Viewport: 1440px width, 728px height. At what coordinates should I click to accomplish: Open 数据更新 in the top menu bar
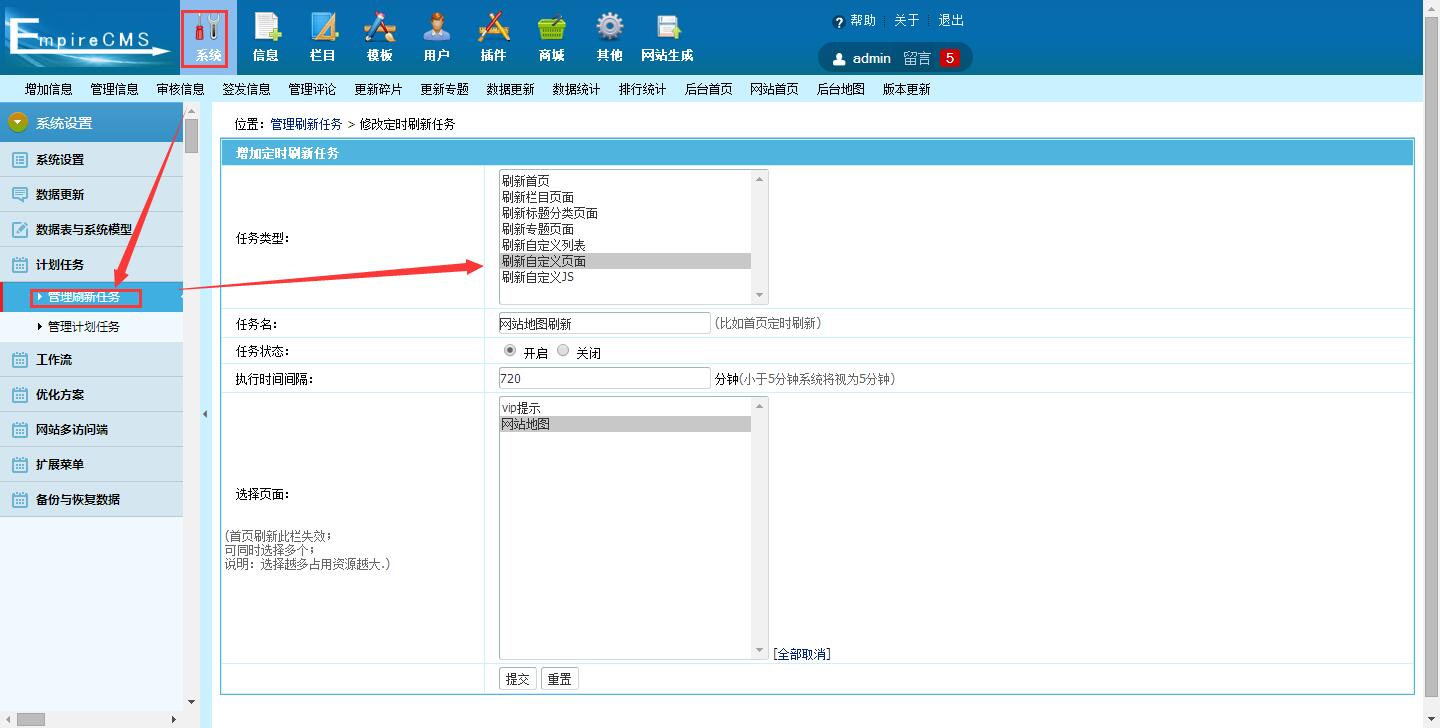(510, 89)
